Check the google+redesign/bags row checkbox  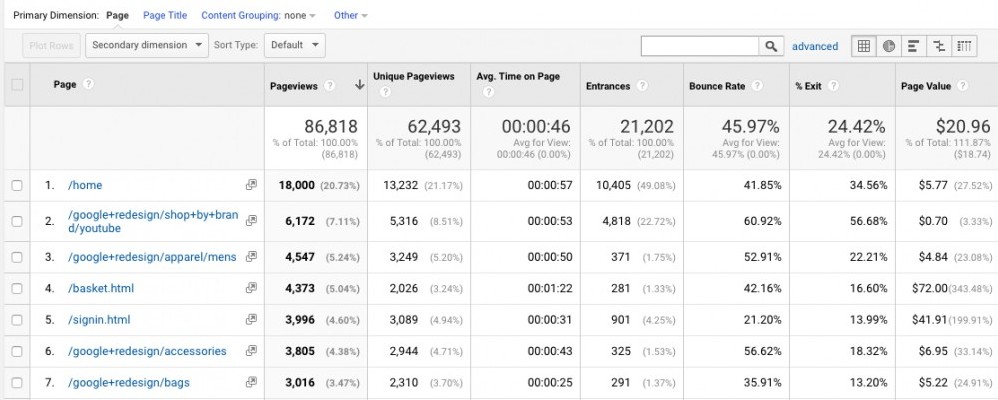(17, 383)
